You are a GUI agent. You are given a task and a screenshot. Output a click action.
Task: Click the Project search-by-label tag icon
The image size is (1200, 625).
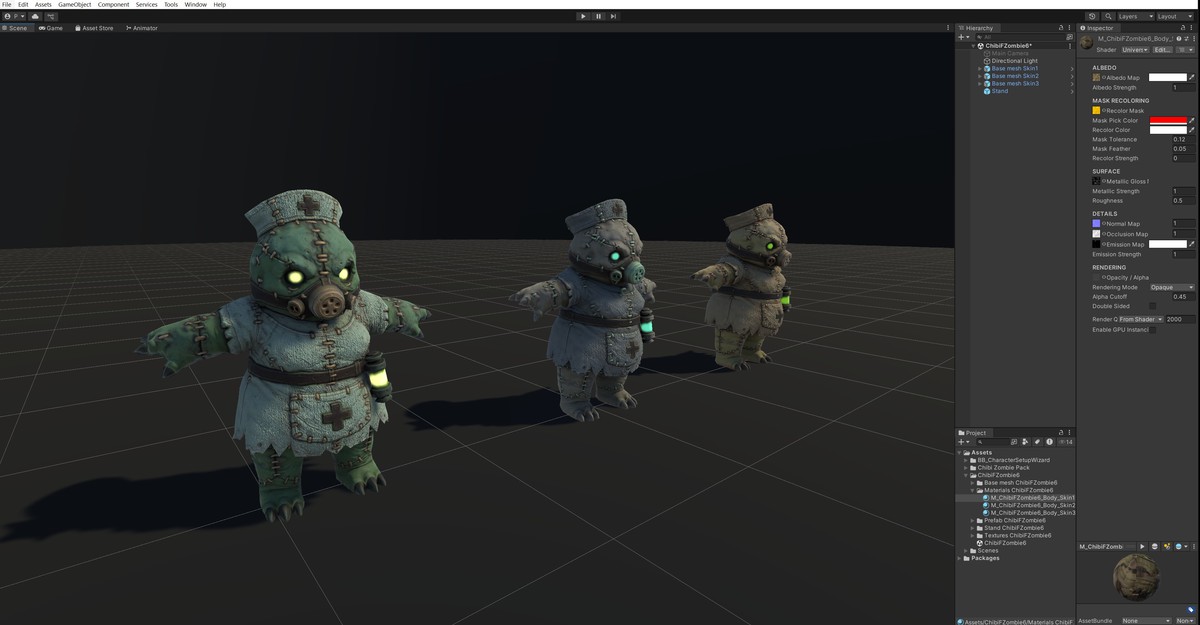(x=1038, y=441)
